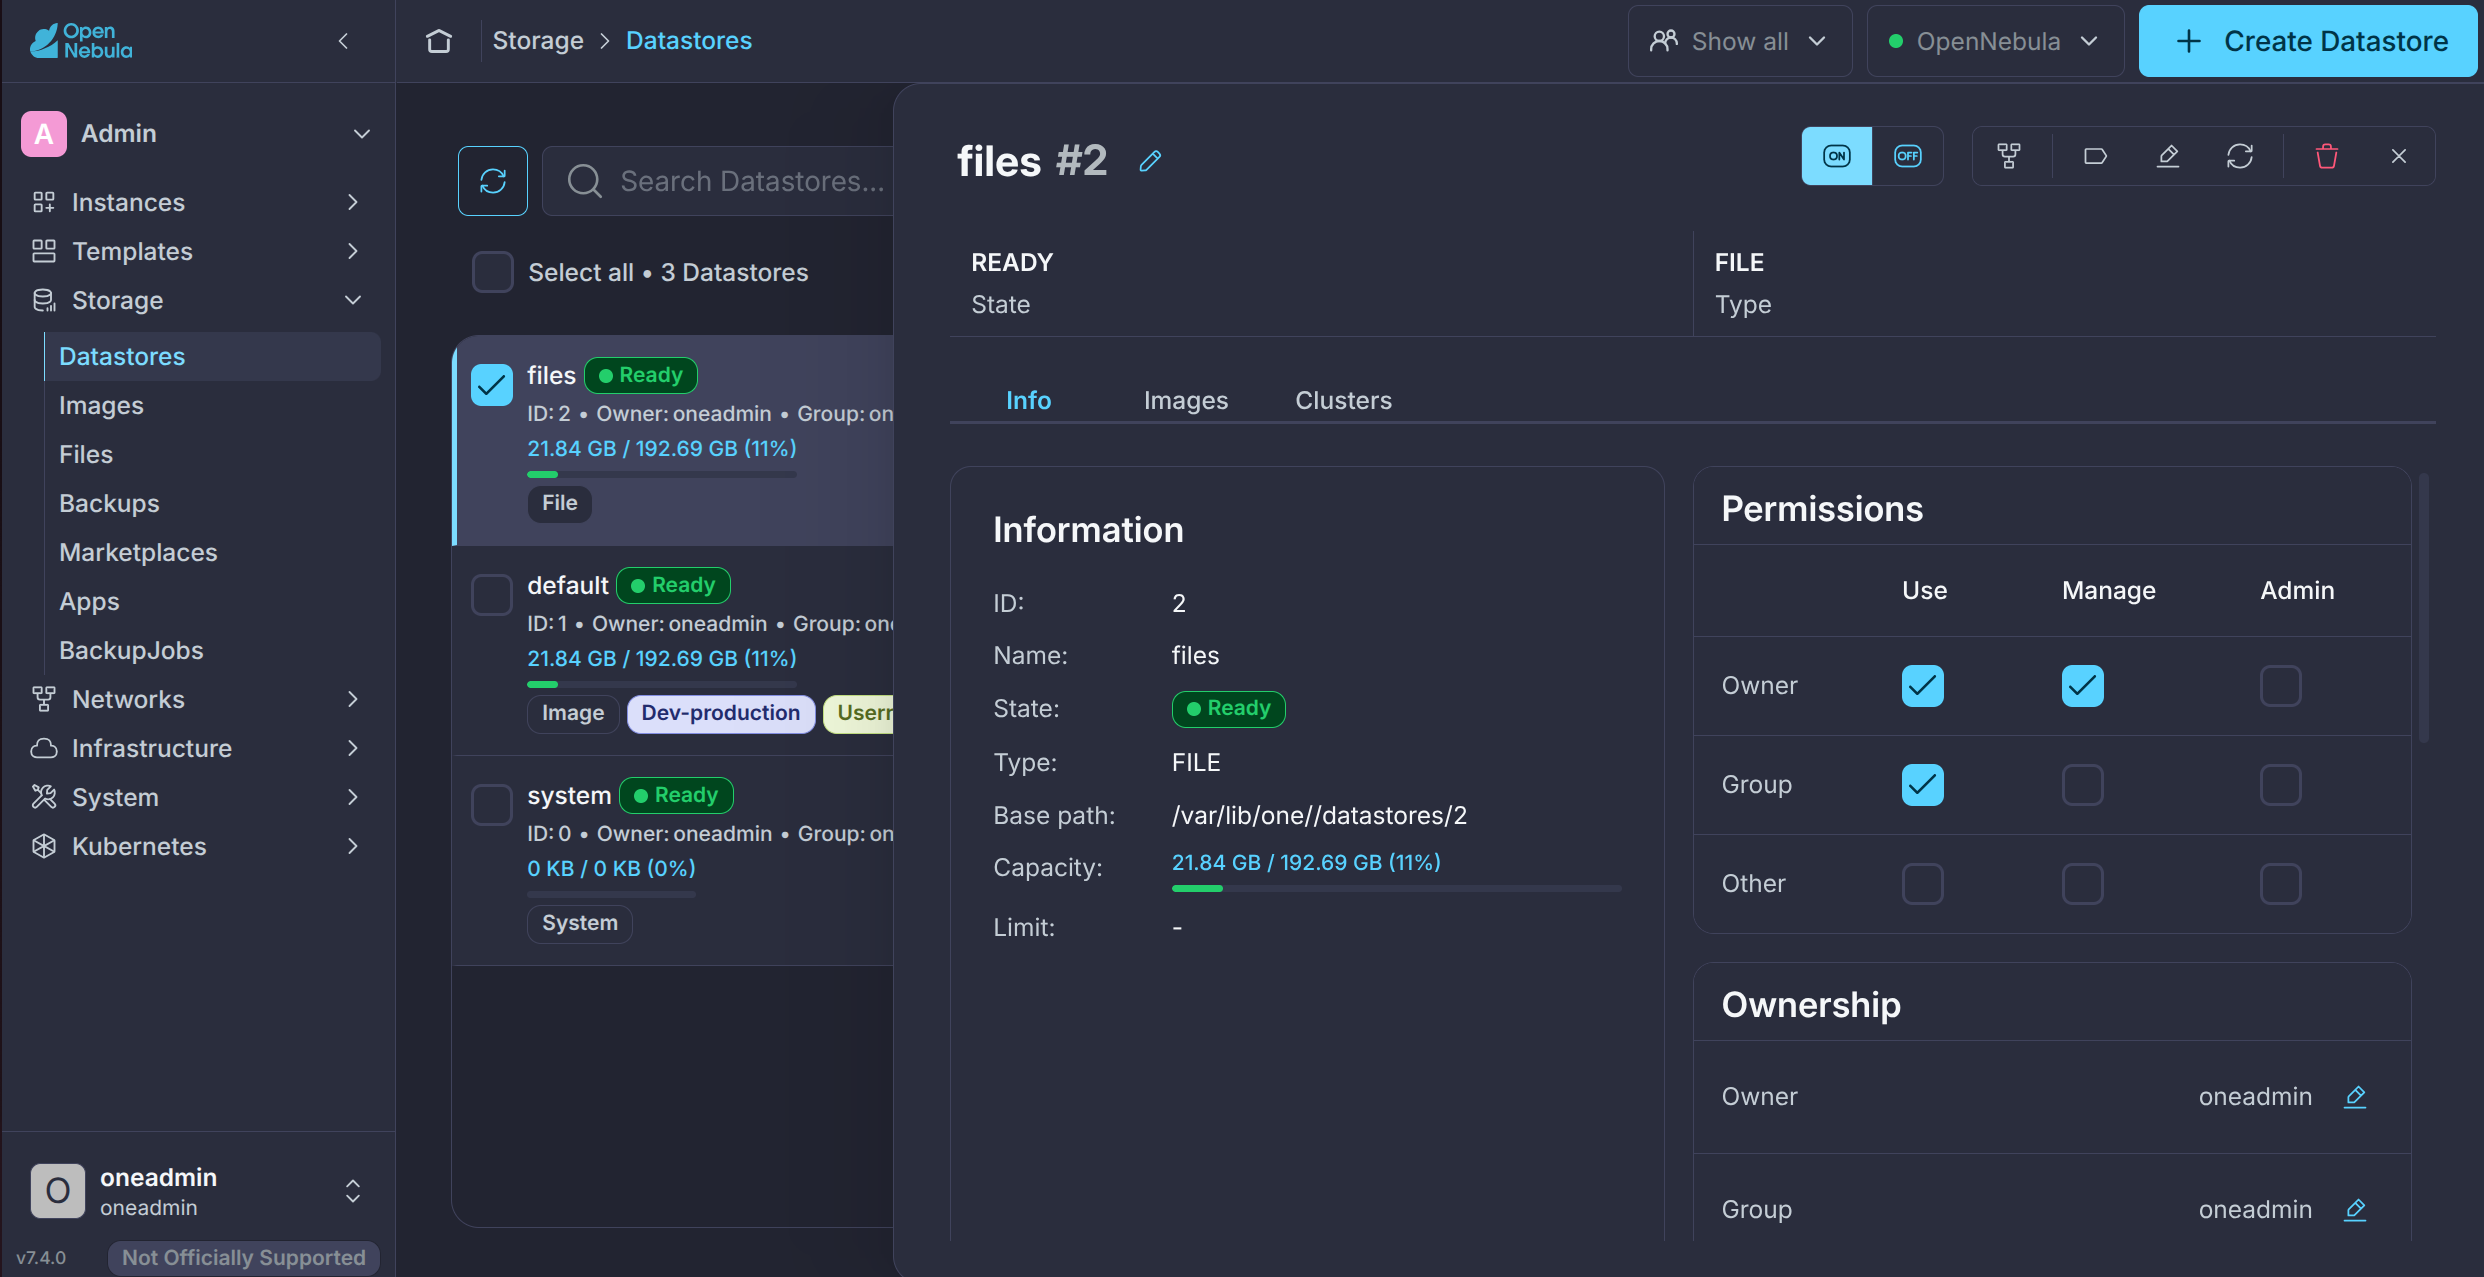Close the files #2 detail panel

click(x=2399, y=156)
